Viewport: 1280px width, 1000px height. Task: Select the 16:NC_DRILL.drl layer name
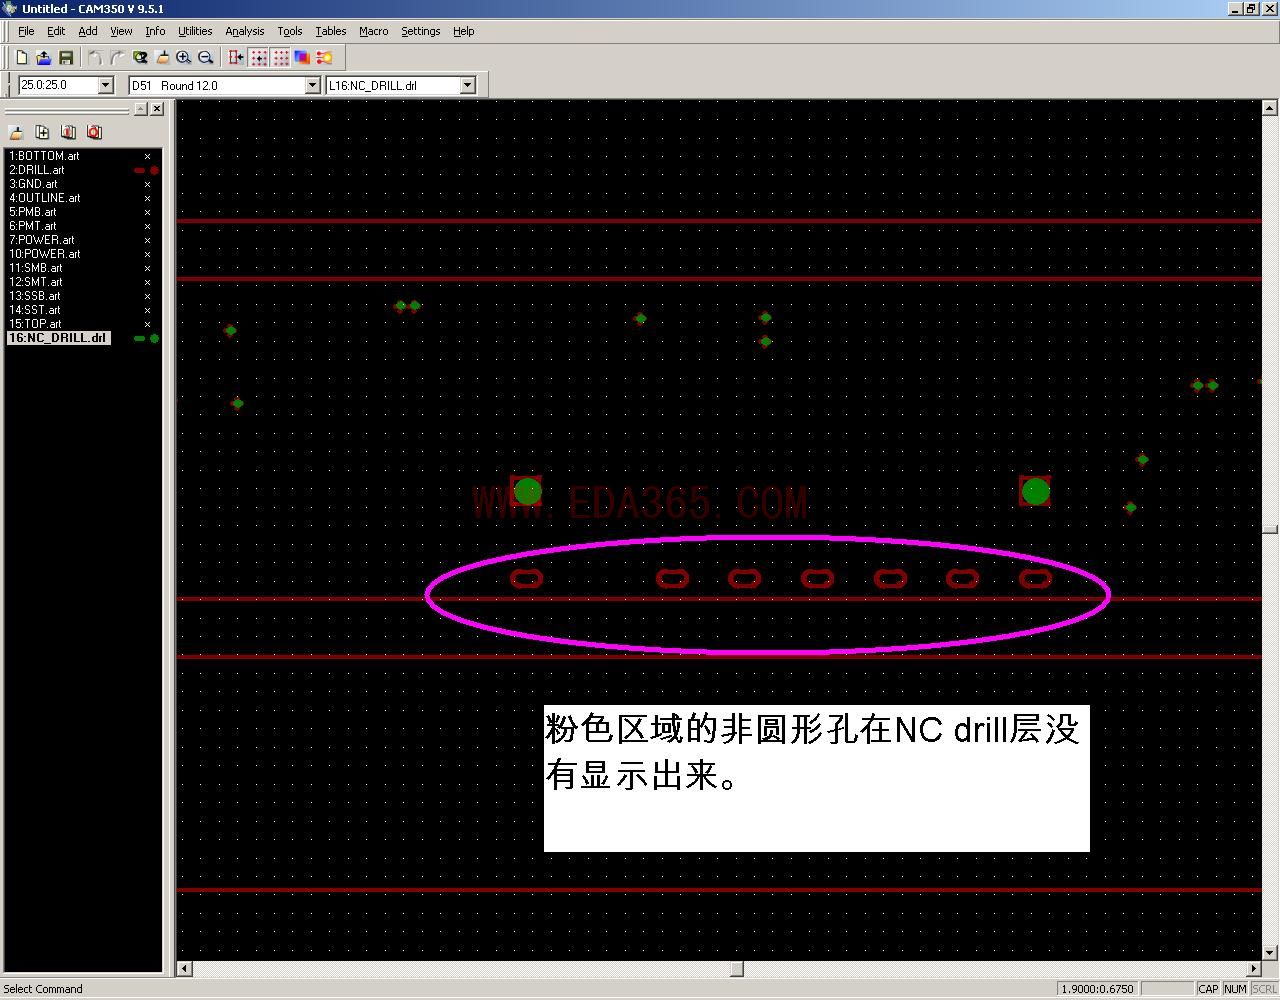click(x=58, y=338)
